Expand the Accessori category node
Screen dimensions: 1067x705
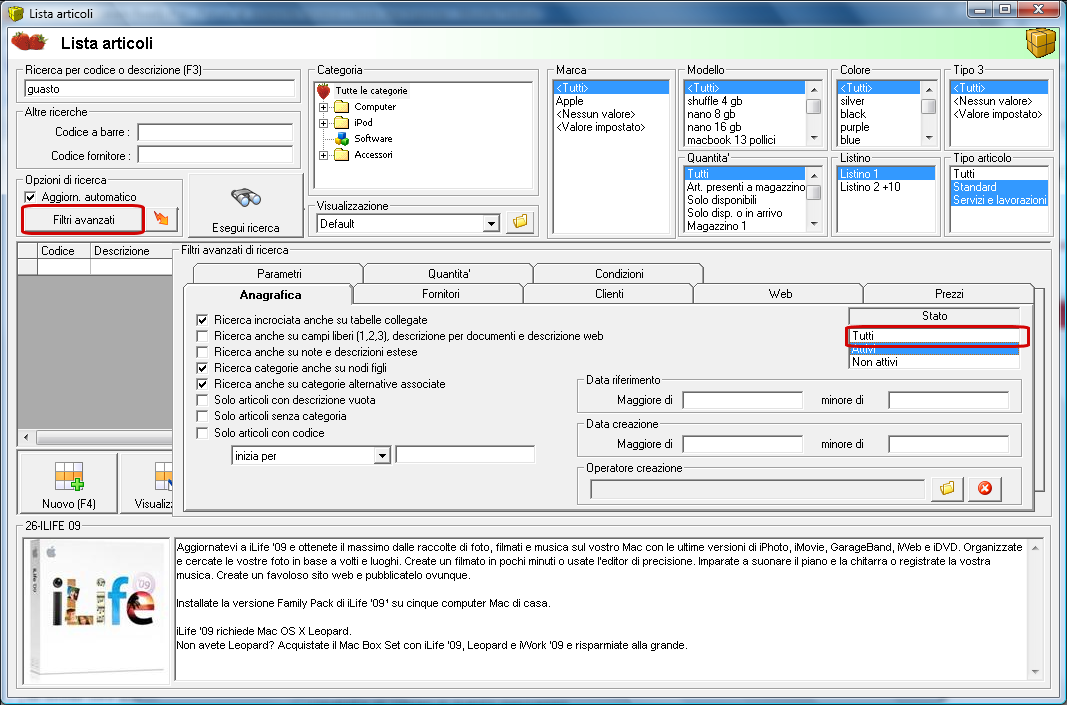point(324,155)
